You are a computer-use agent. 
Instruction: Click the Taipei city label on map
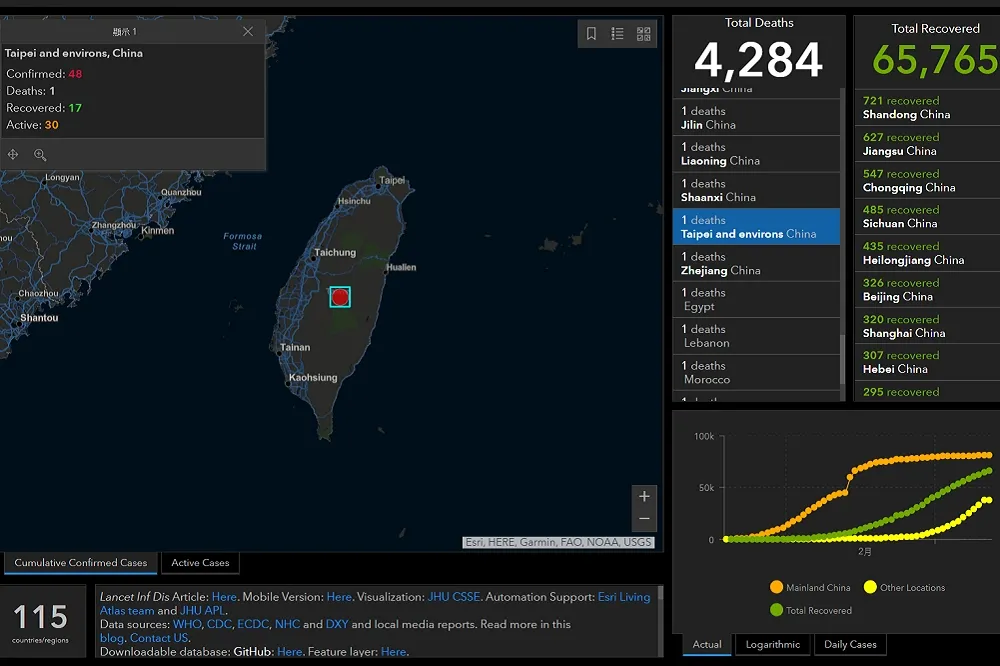392,181
